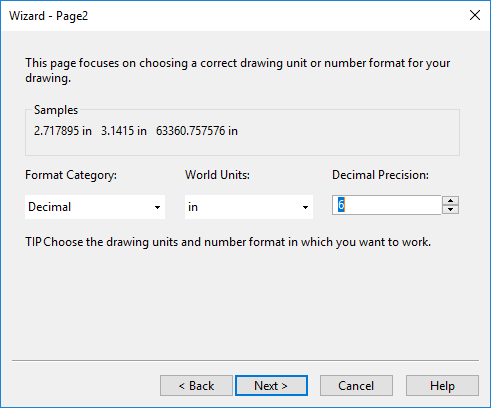Click inside the Decimal Precision field
The width and height of the screenshot is (491, 408).
tap(387, 205)
